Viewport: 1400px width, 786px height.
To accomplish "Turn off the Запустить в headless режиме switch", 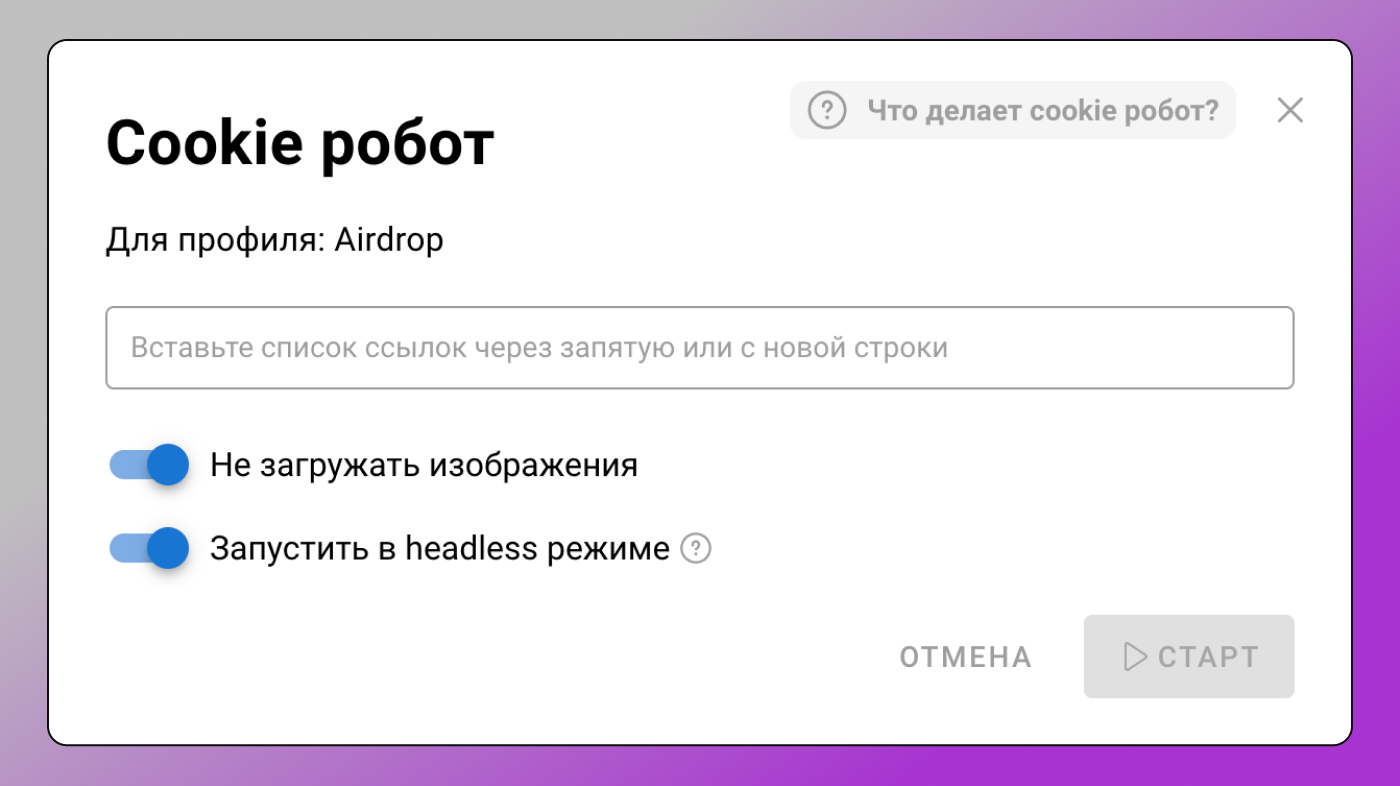I will [148, 548].
